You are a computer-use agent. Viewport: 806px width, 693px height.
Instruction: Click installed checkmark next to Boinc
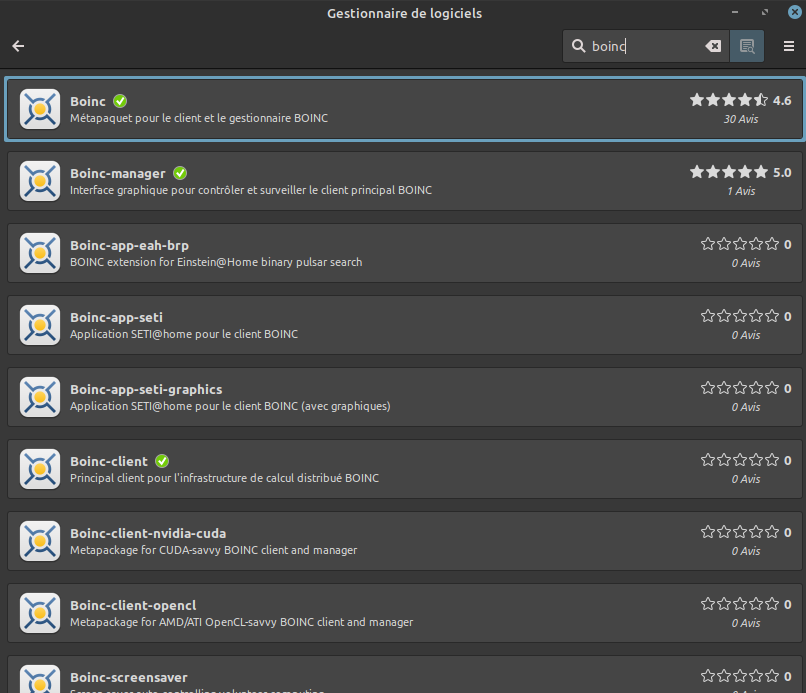(x=120, y=101)
